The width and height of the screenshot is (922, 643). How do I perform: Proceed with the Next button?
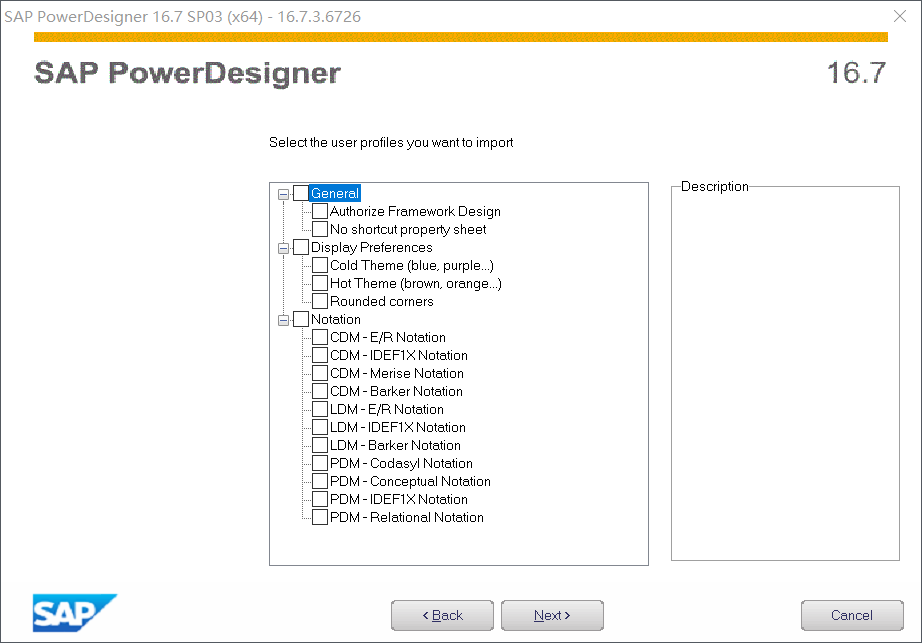click(x=552, y=615)
